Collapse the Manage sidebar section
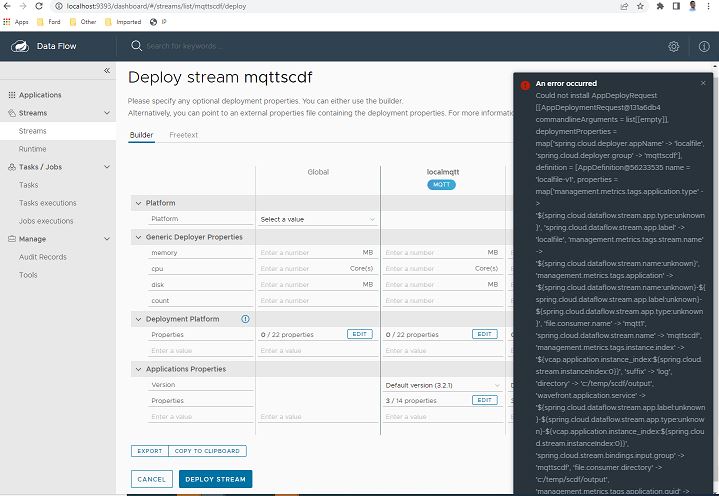 pyautogui.click(x=107, y=239)
